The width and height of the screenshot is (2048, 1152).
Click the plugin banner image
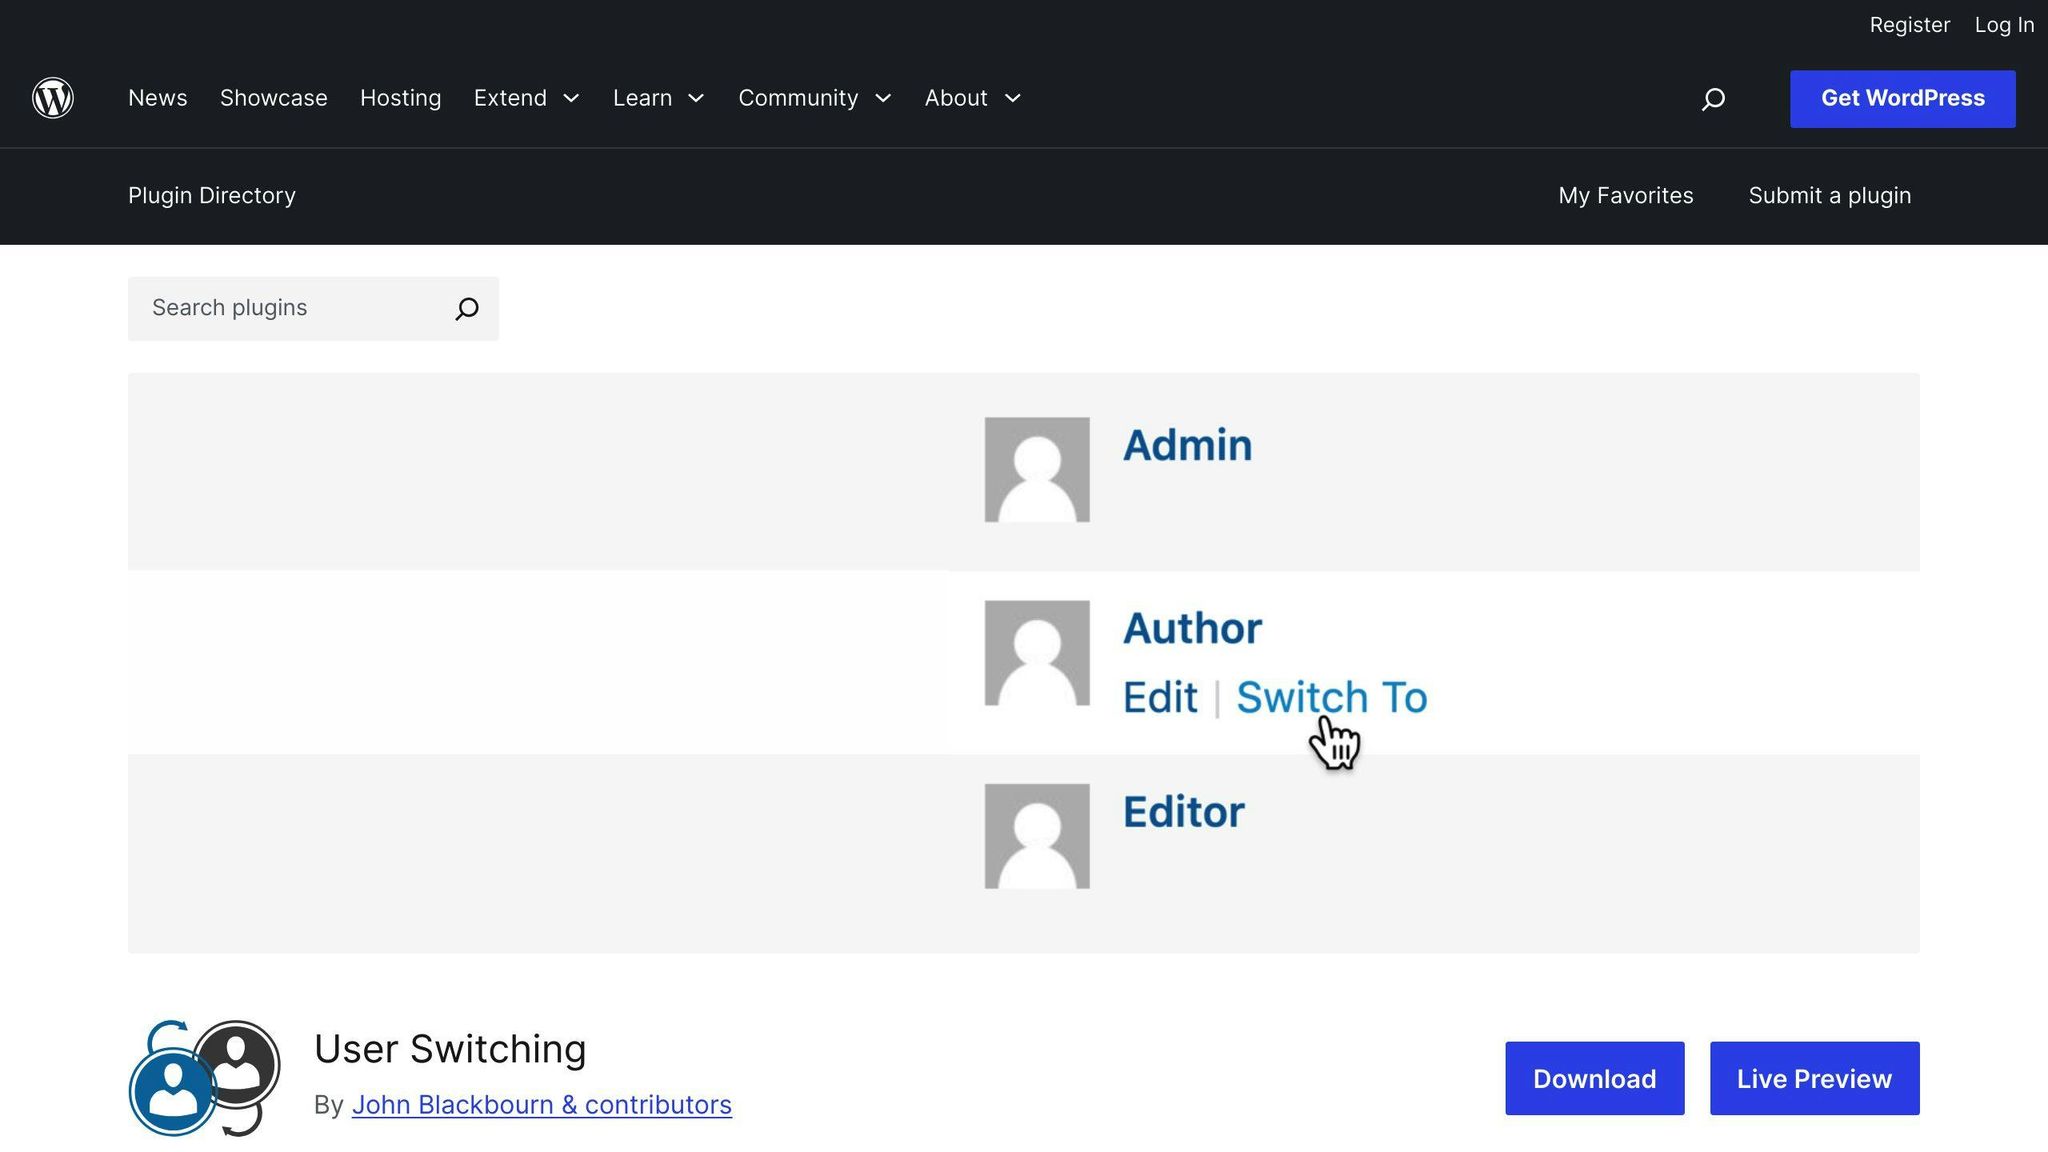click(1024, 663)
